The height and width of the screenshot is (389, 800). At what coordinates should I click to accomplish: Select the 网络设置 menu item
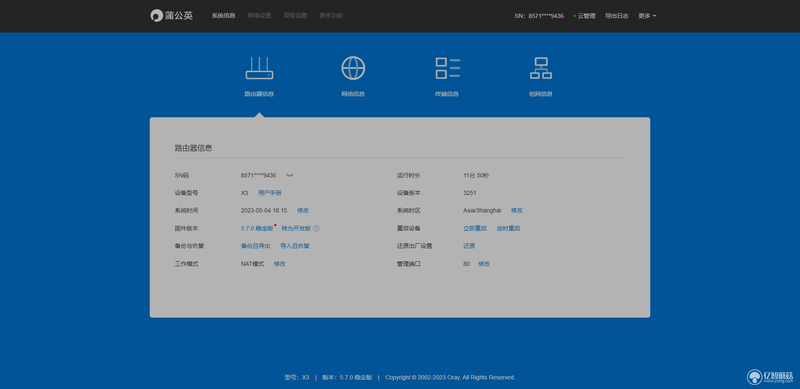coord(259,16)
